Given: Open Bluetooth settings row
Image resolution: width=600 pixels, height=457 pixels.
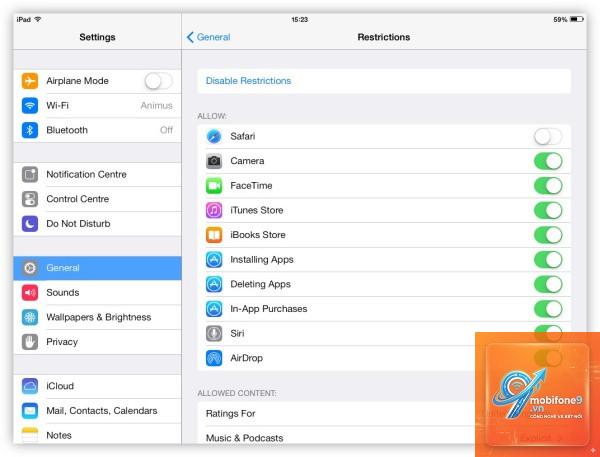Looking at the screenshot, I should (97, 130).
